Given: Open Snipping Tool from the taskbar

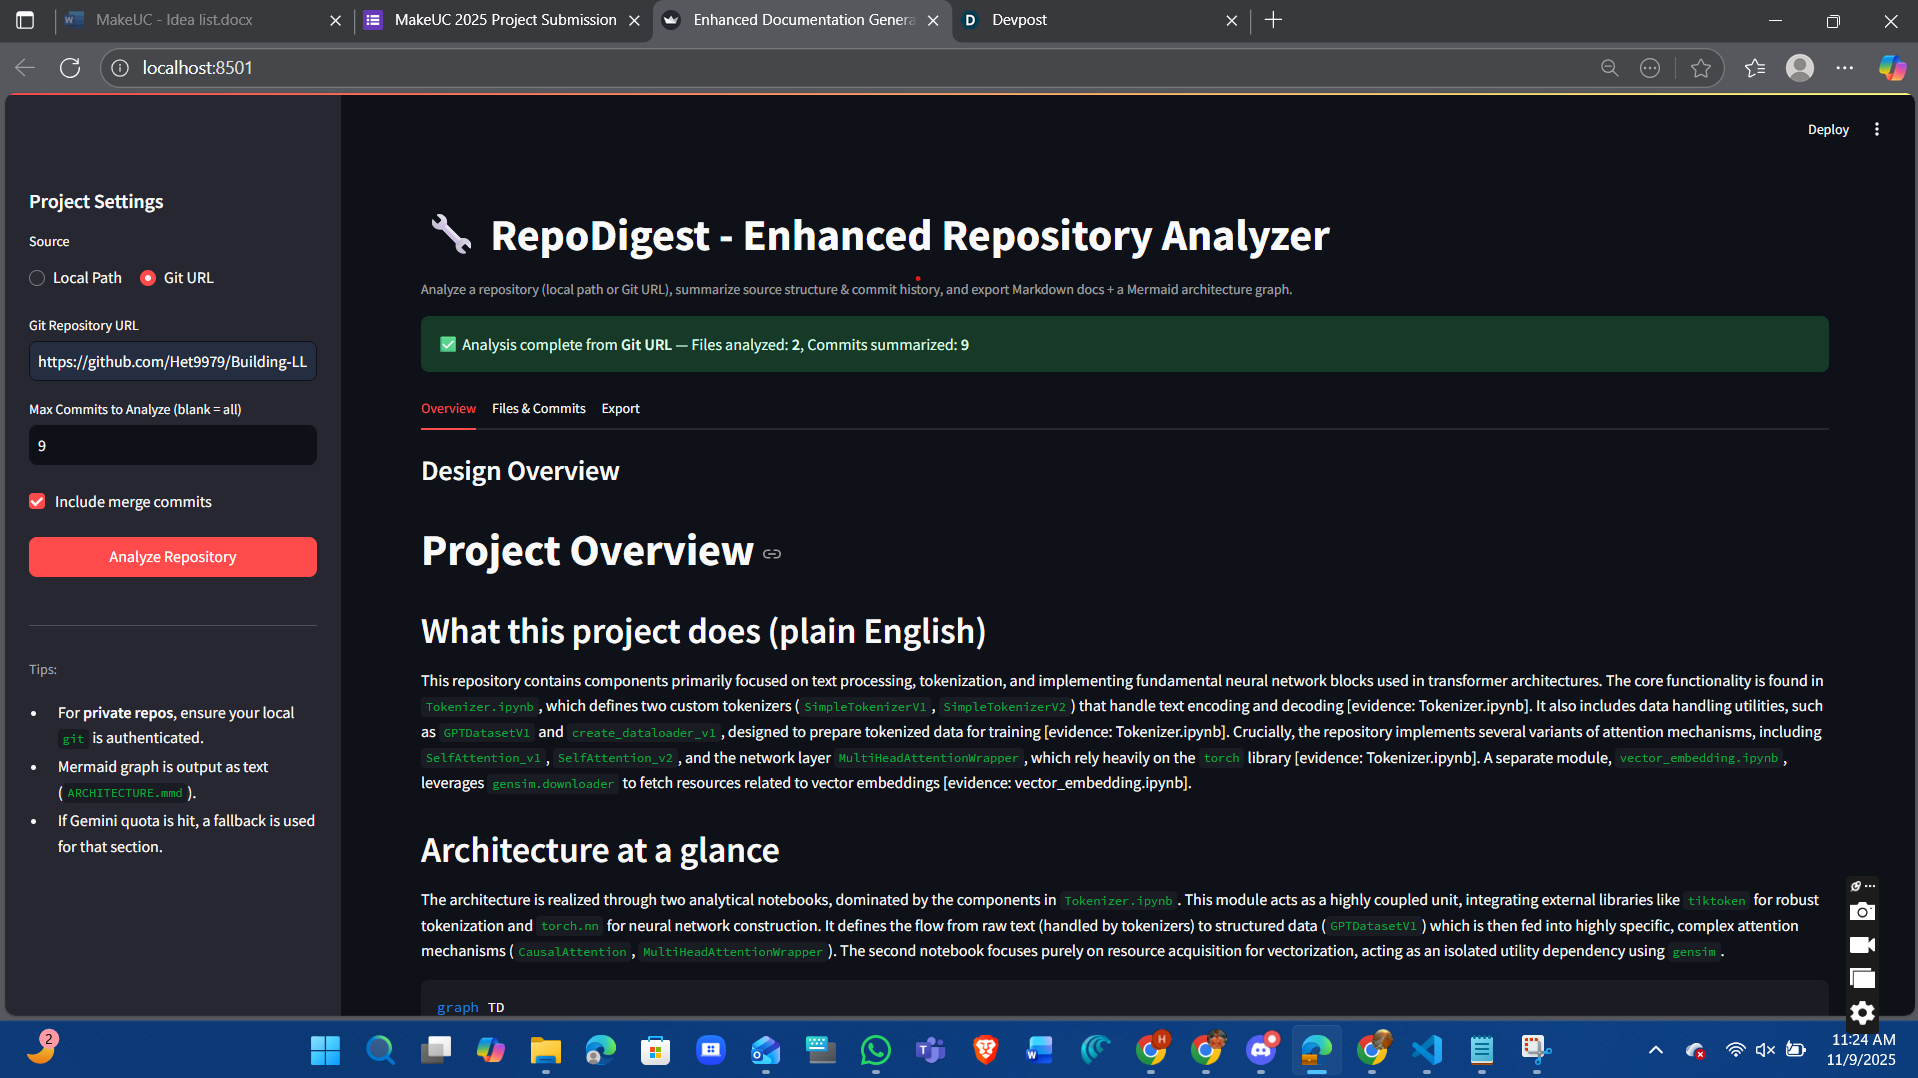Looking at the screenshot, I should (1536, 1050).
